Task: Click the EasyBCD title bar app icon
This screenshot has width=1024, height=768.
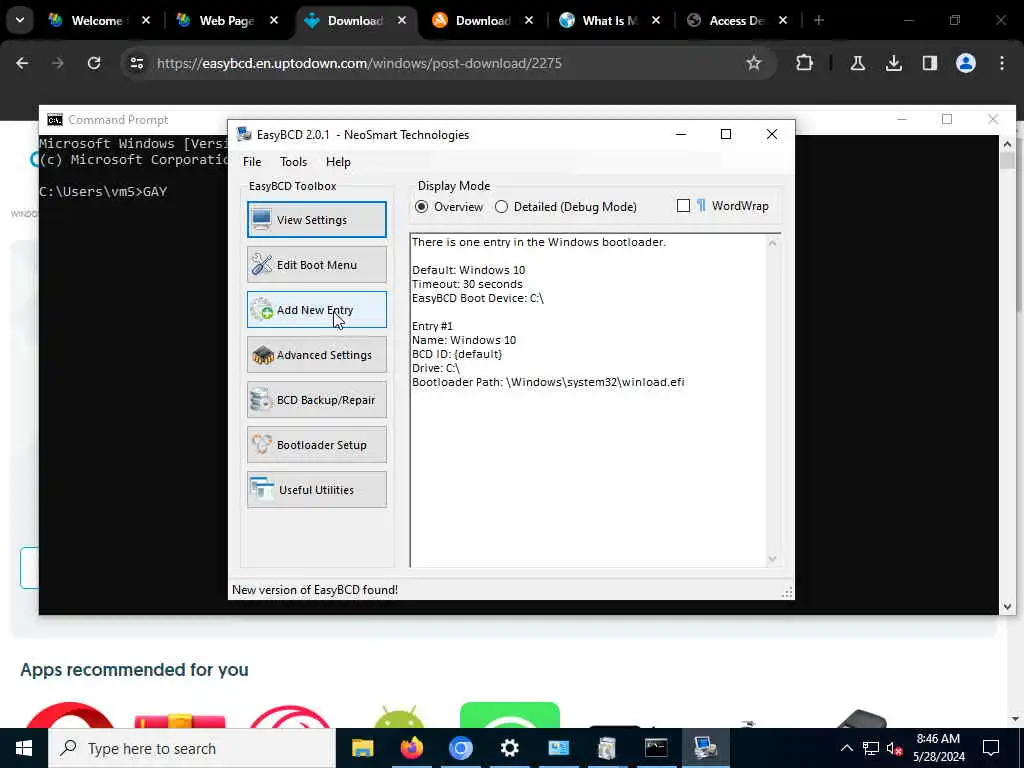Action: (x=244, y=134)
